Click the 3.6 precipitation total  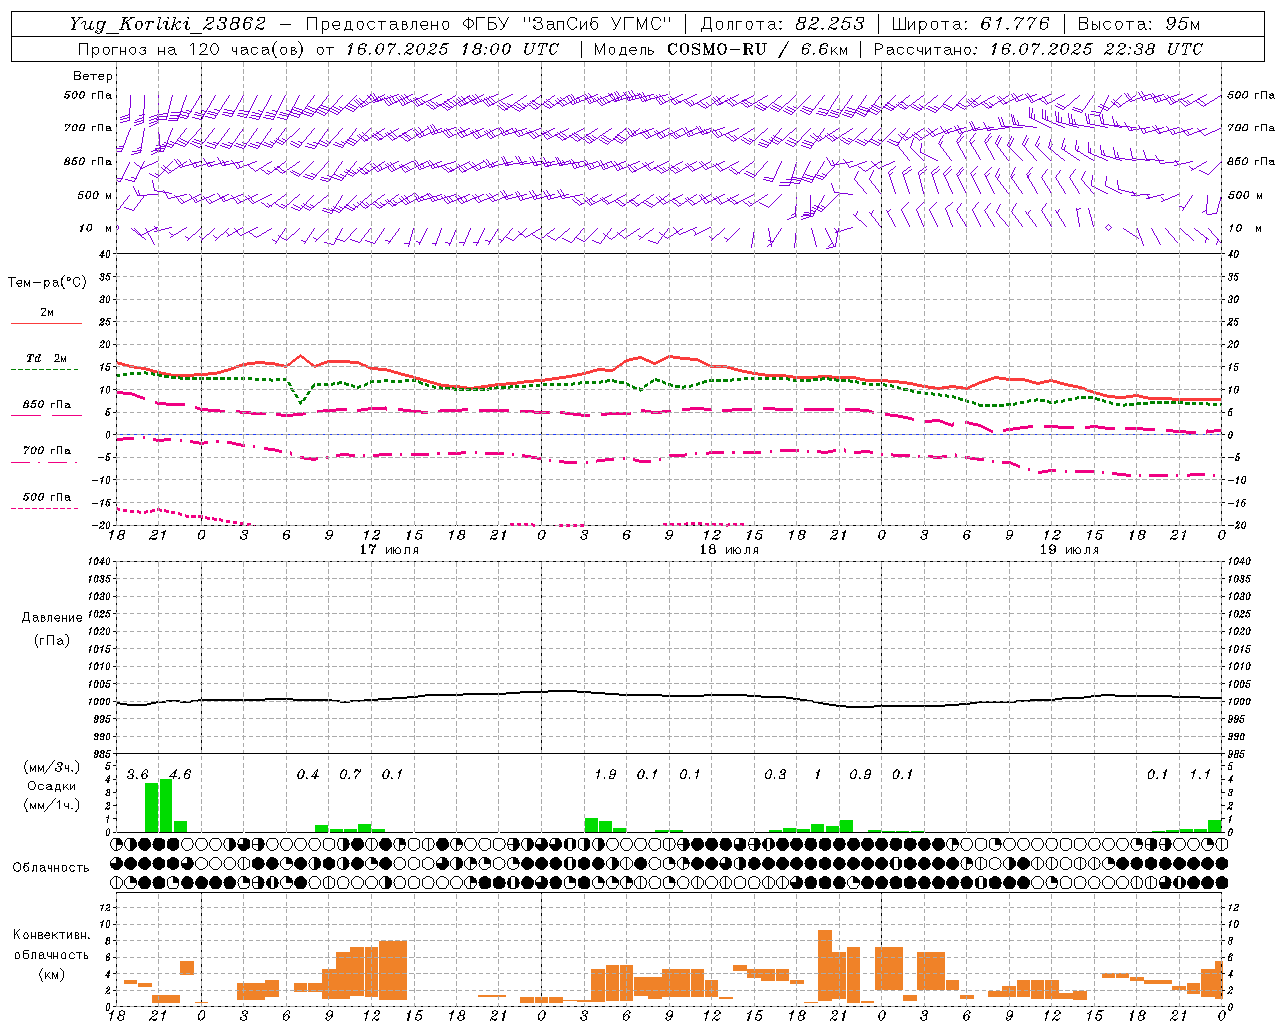[137, 775]
